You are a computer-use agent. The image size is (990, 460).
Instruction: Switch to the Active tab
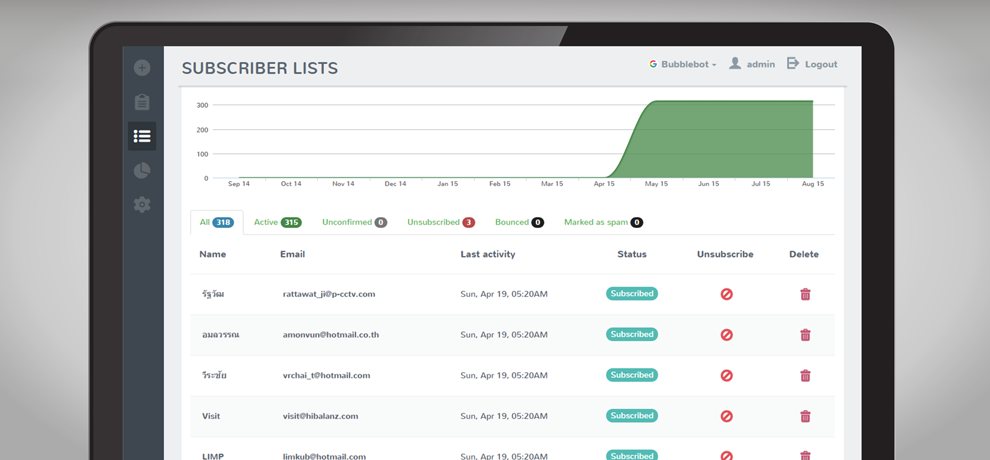[x=277, y=222]
